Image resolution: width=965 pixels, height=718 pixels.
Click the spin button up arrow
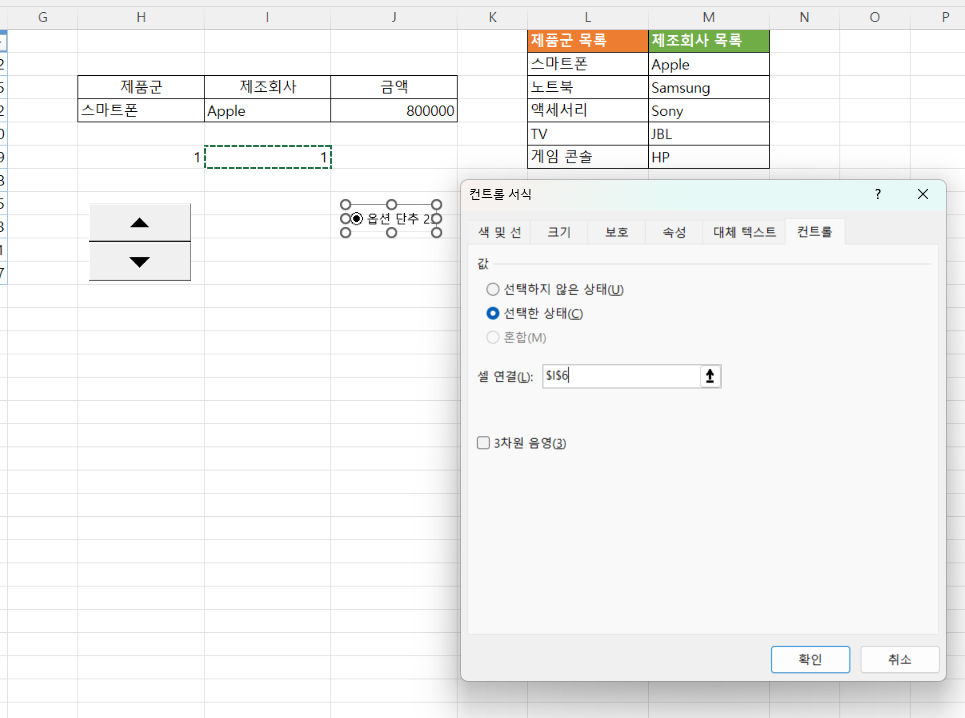pos(140,223)
